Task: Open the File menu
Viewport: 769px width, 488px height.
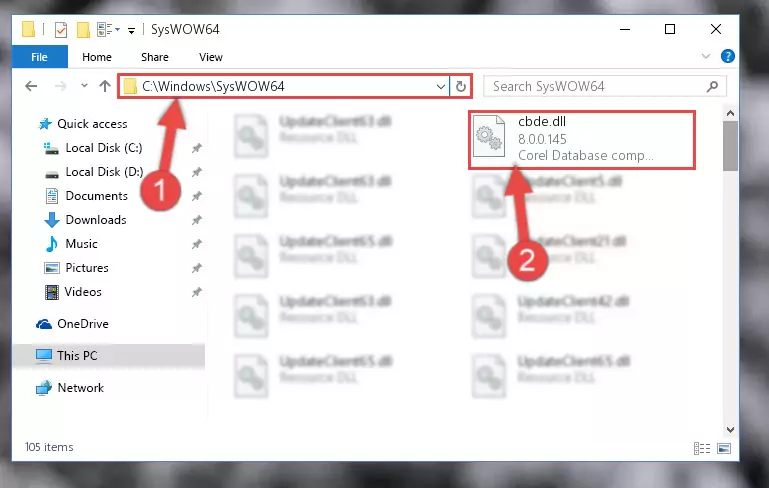Action: pyautogui.click(x=39, y=57)
